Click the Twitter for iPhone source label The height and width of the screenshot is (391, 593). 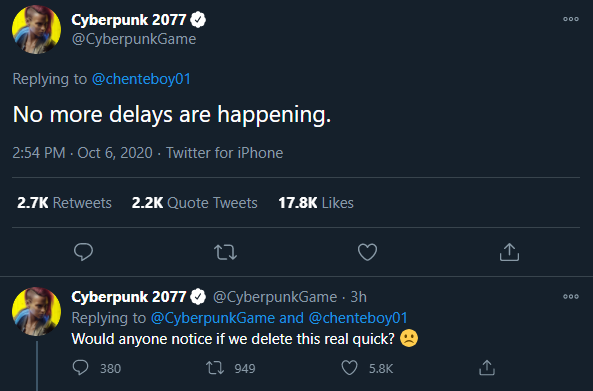[225, 153]
